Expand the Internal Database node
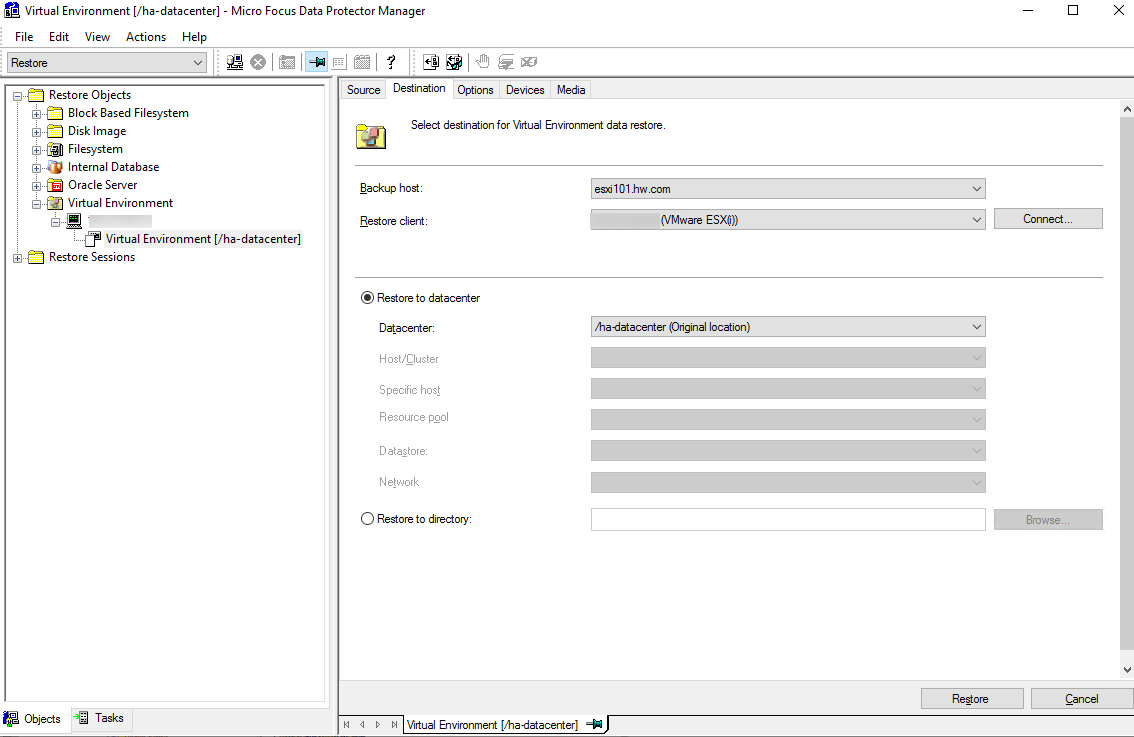This screenshot has height=737, width=1134. (x=36, y=168)
